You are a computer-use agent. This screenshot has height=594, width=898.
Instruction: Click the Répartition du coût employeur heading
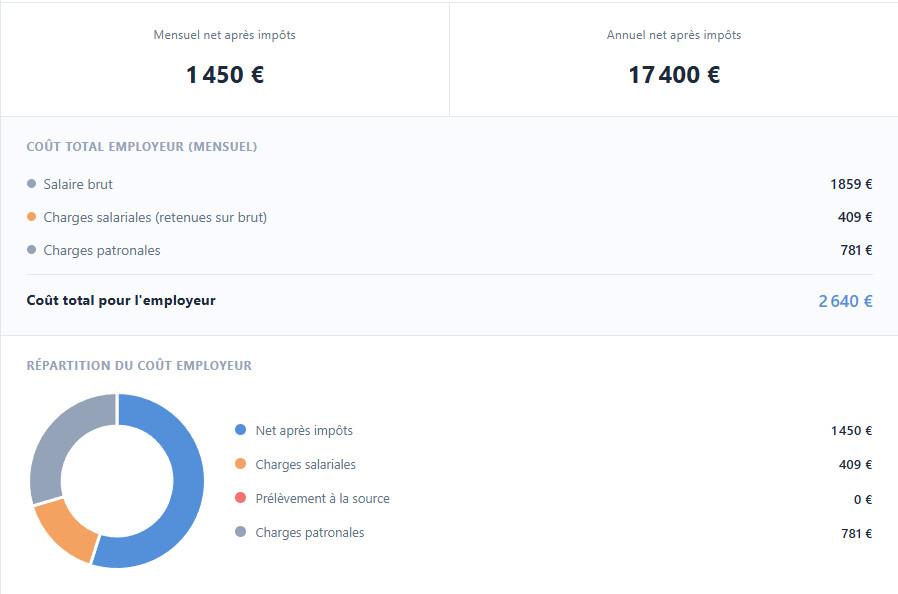click(139, 366)
